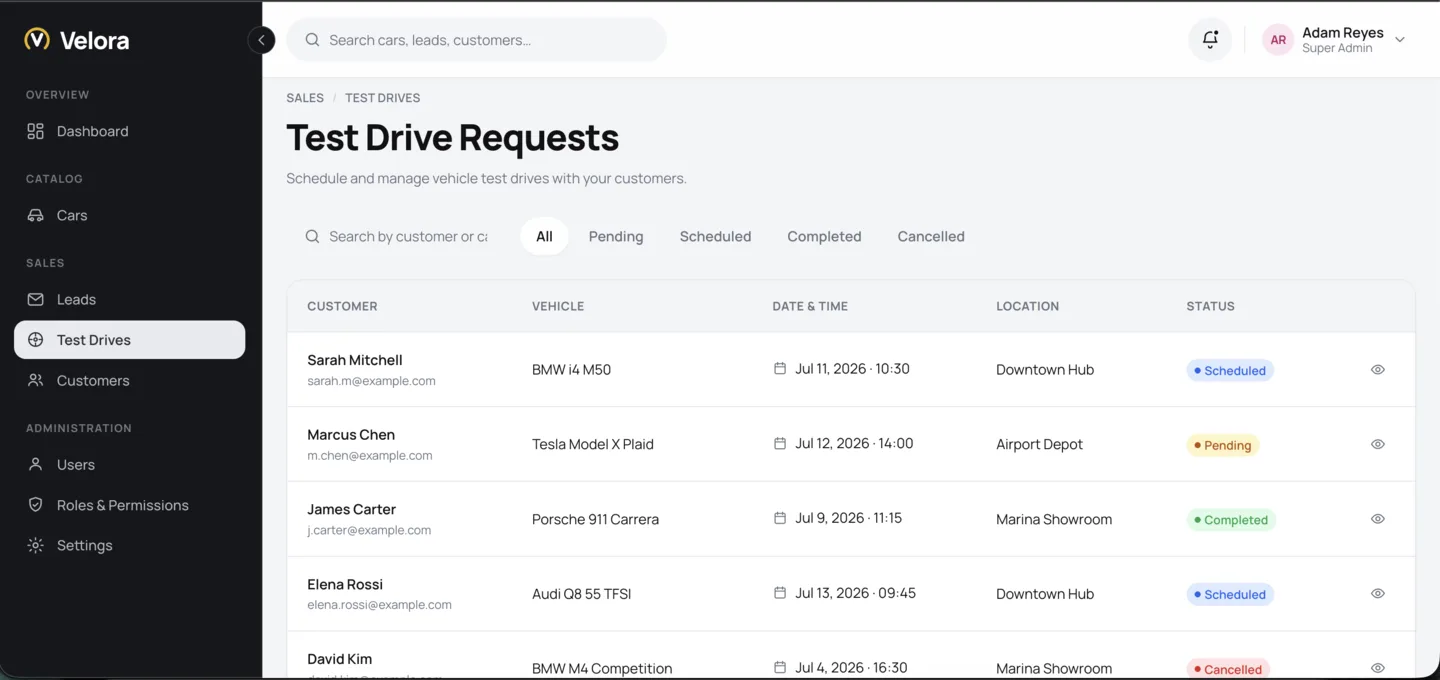Click the envelope icon beside Leads
The width and height of the screenshot is (1440, 680).
(x=35, y=299)
